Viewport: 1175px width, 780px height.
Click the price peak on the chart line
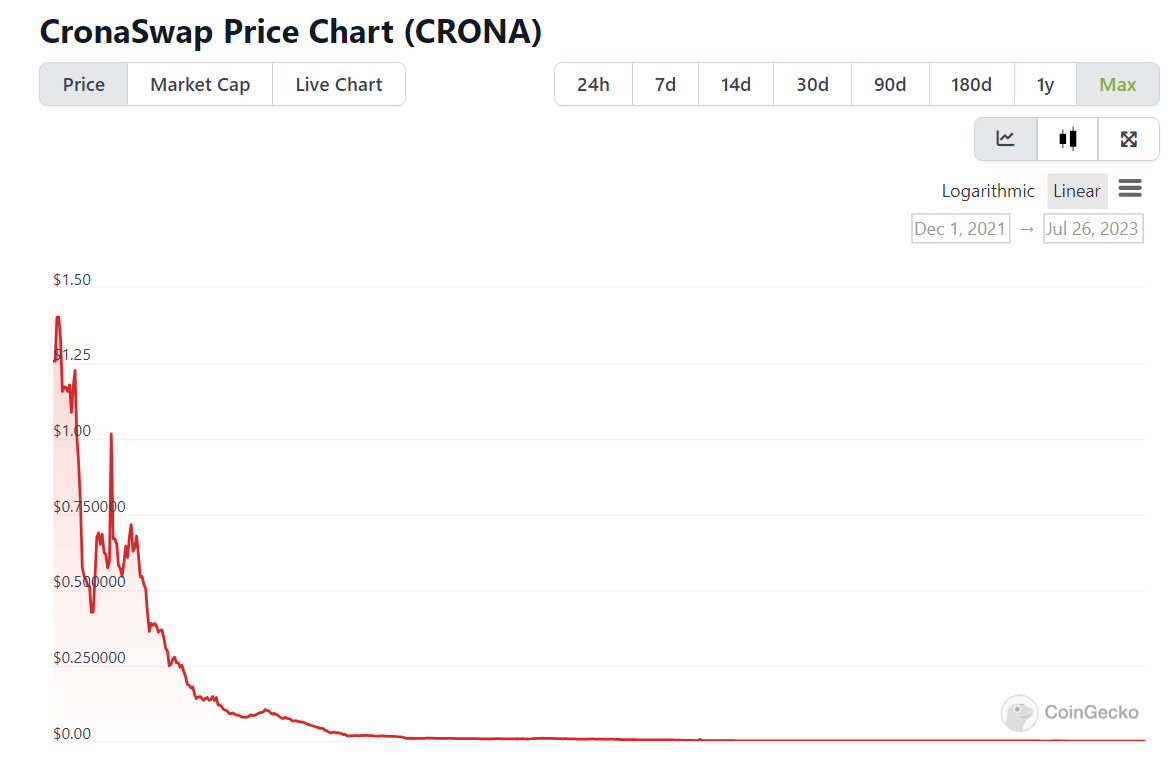[x=58, y=318]
